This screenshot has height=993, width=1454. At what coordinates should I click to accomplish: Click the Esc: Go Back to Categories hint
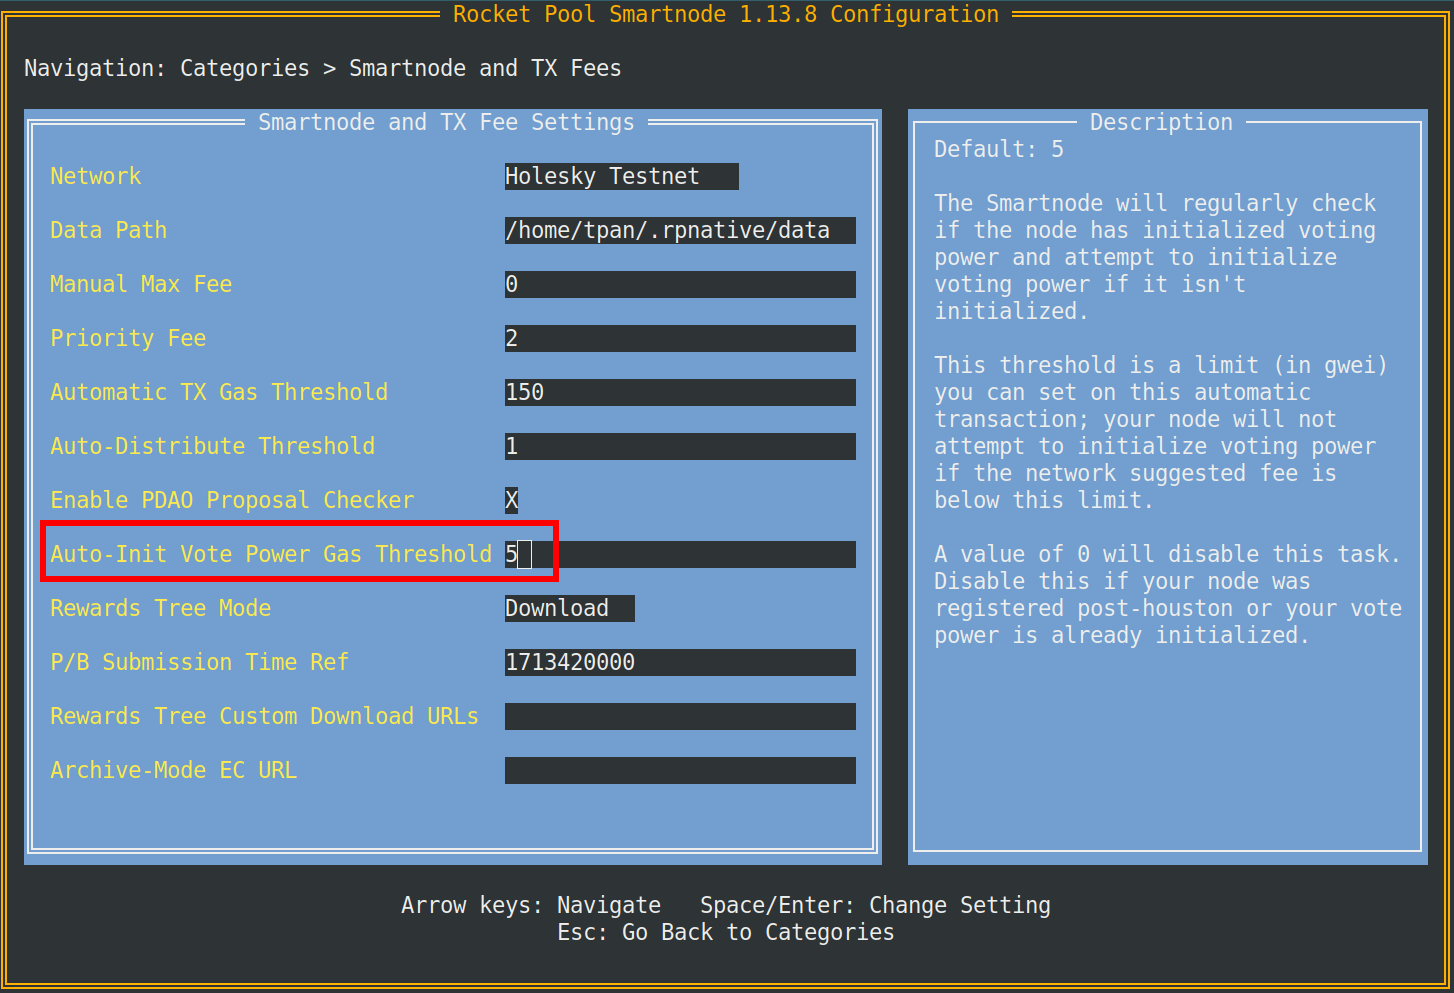(726, 932)
